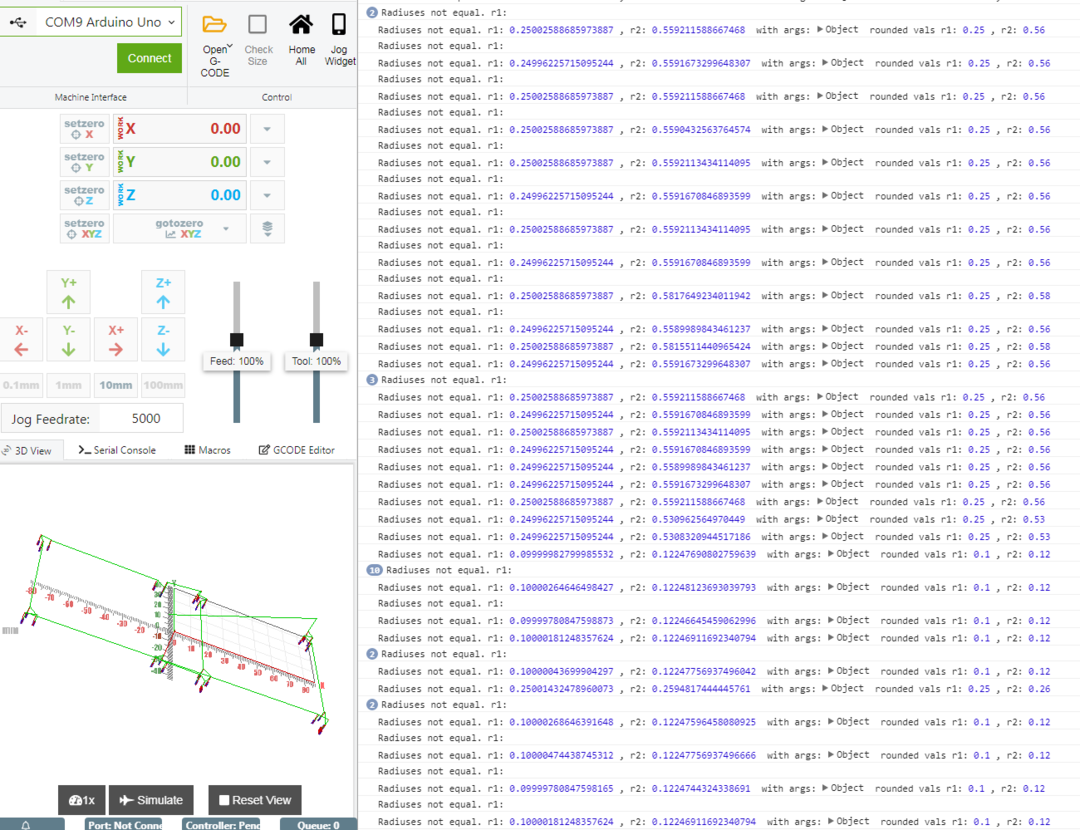
Task: Open the Jog Widget
Action: click(x=340, y=26)
